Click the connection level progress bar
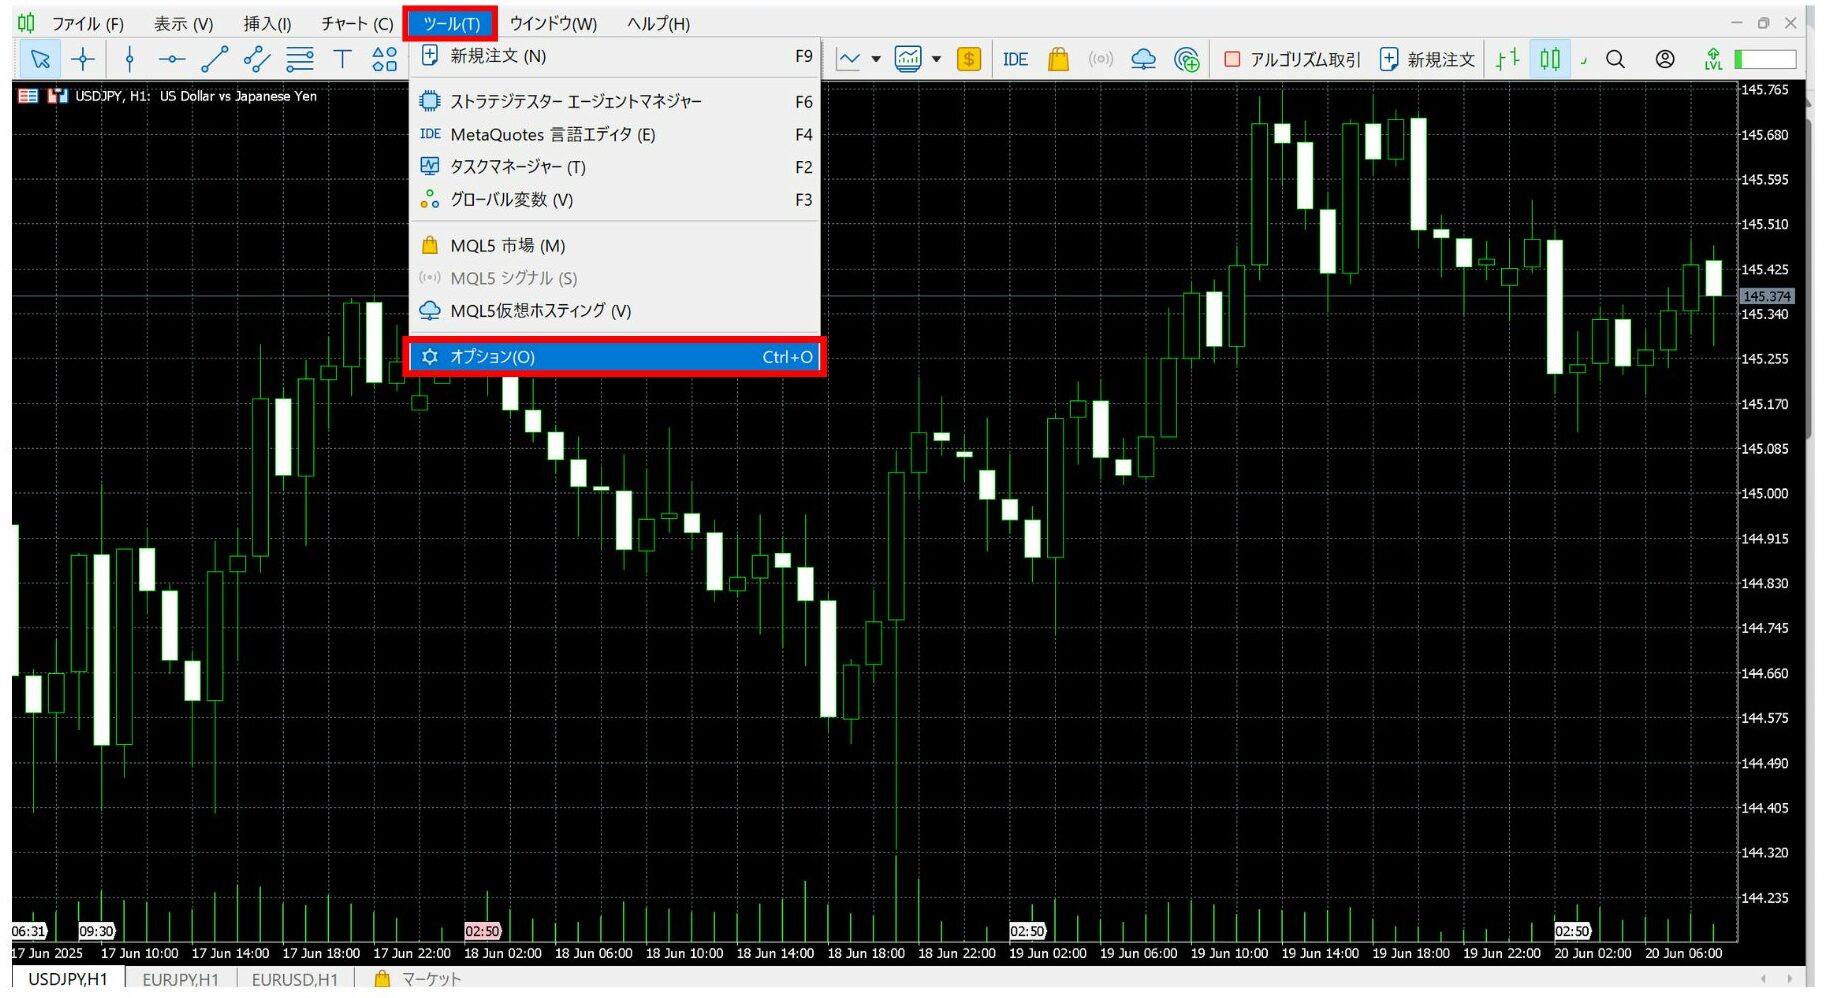This screenshot has width=1834, height=998. tap(1766, 59)
